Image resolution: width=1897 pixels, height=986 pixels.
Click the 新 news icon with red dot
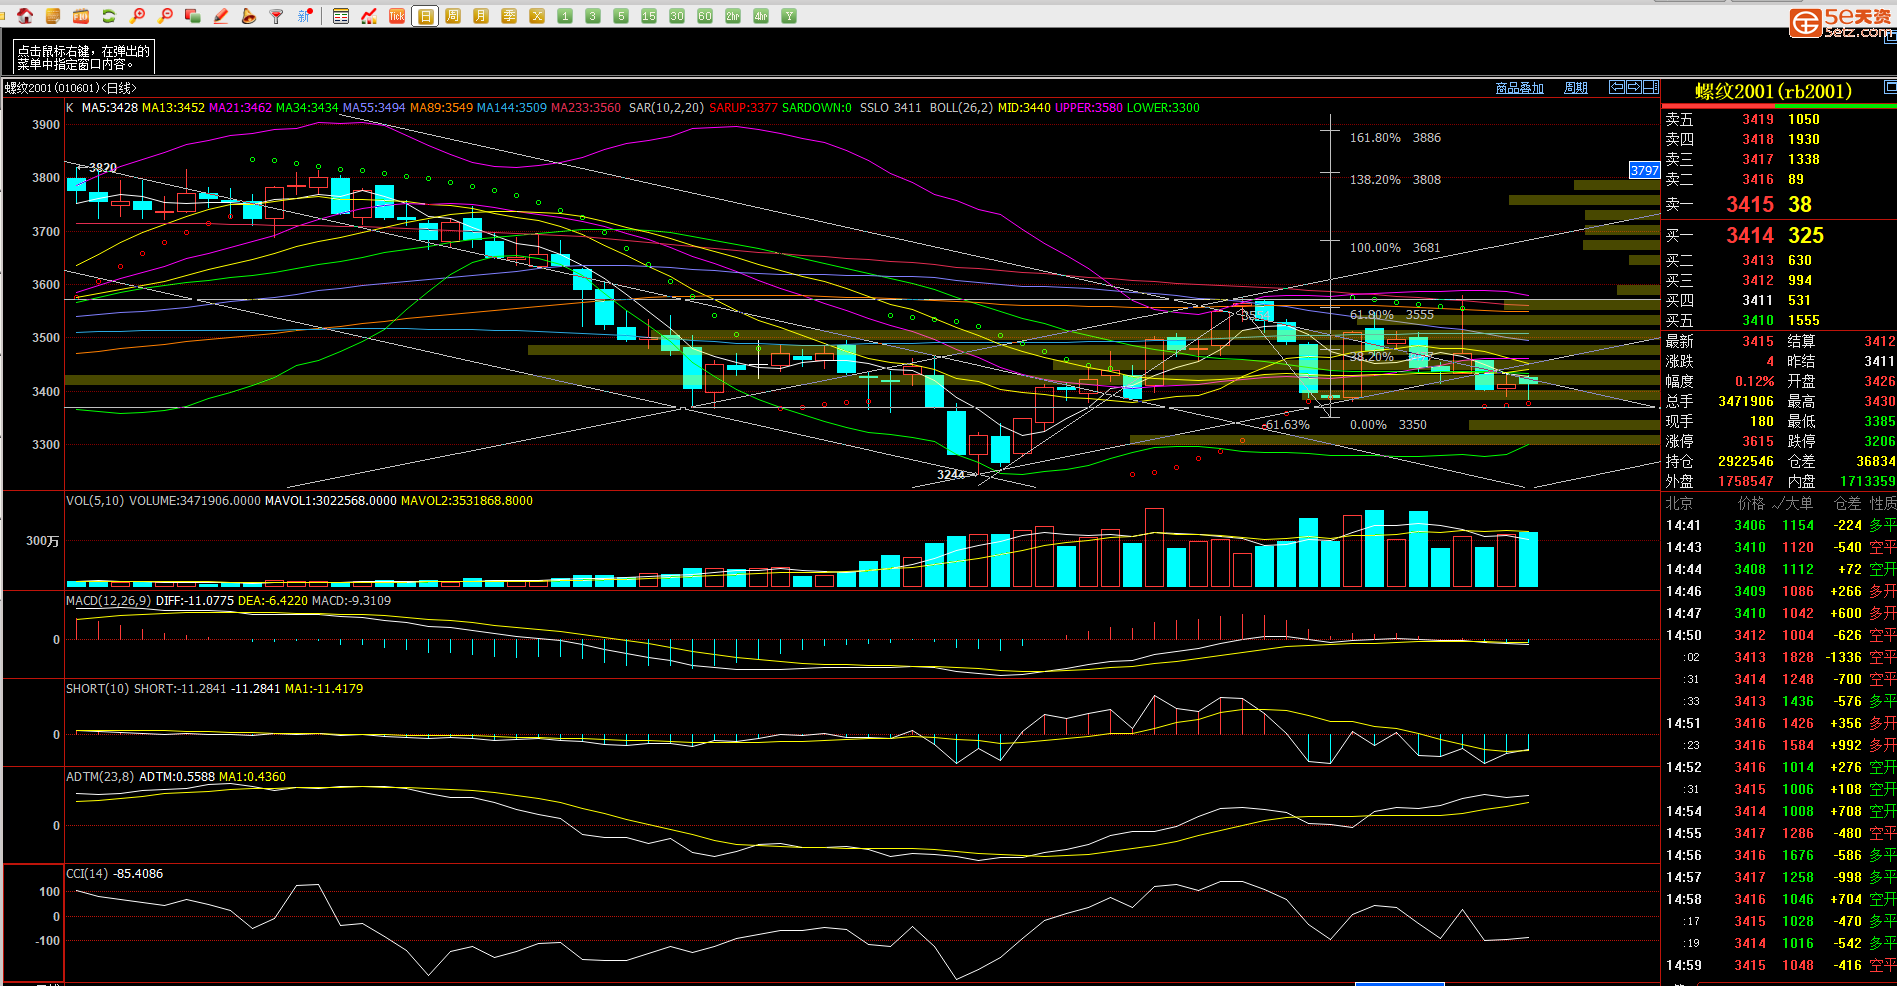click(306, 16)
